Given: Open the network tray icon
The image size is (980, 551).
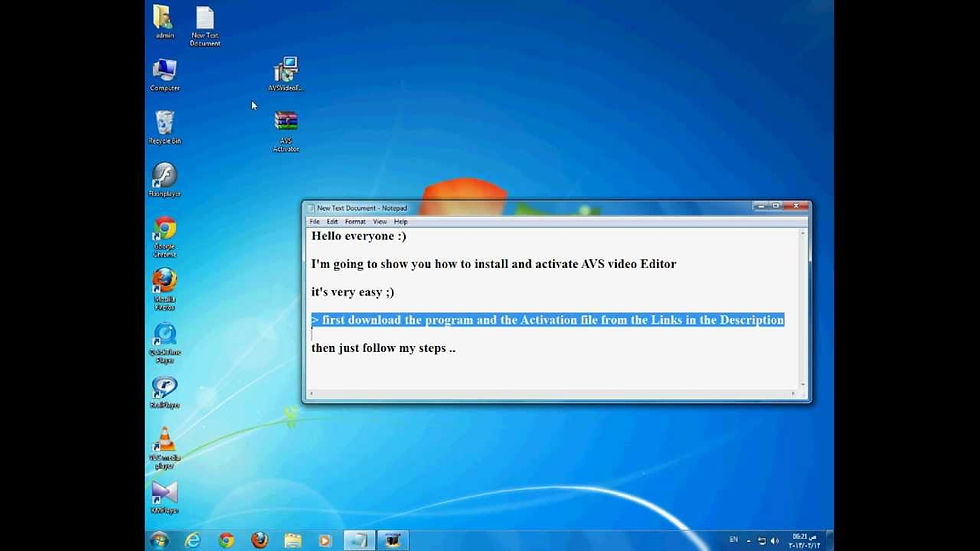Looking at the screenshot, I should point(762,541).
